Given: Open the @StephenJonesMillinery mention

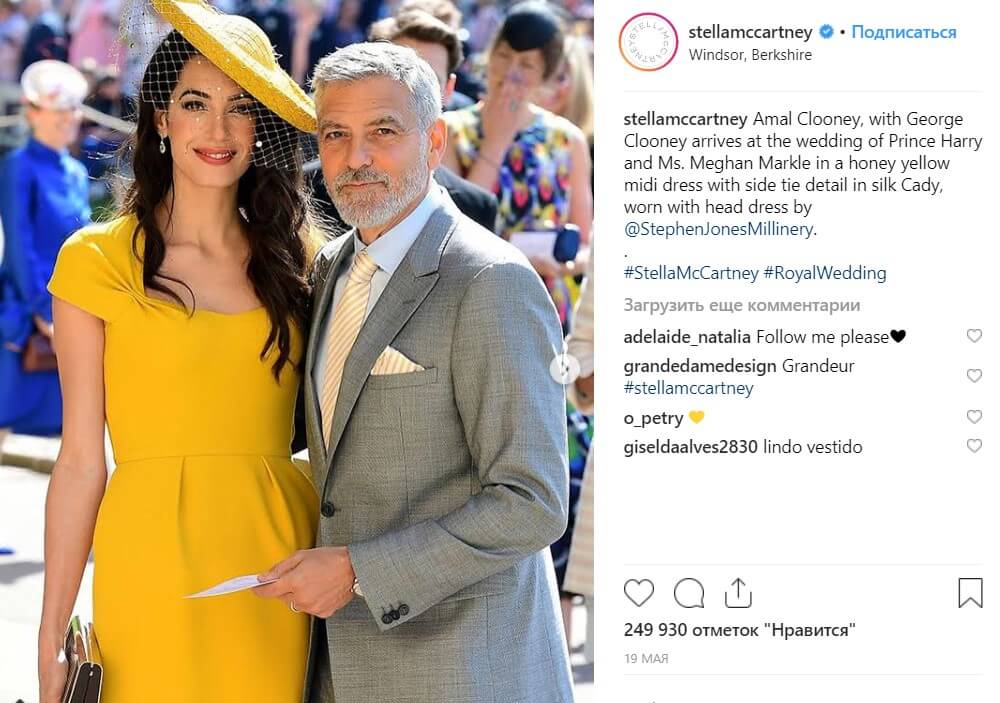Looking at the screenshot, I should (x=718, y=229).
